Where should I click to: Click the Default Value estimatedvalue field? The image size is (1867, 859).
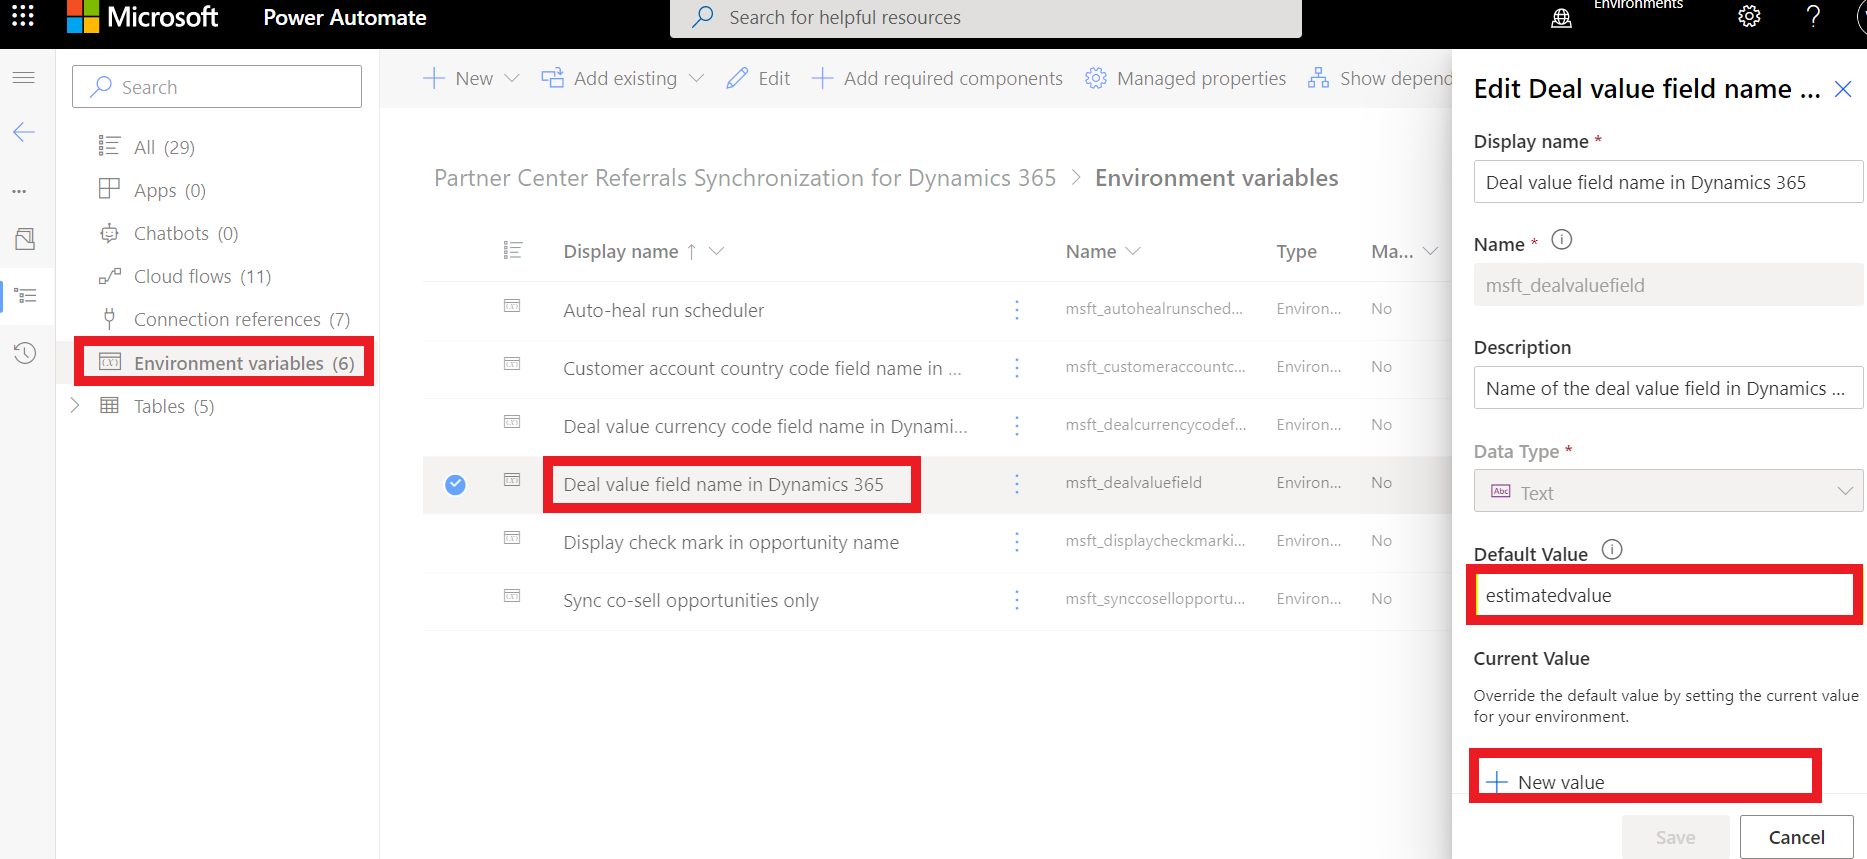tap(1665, 595)
